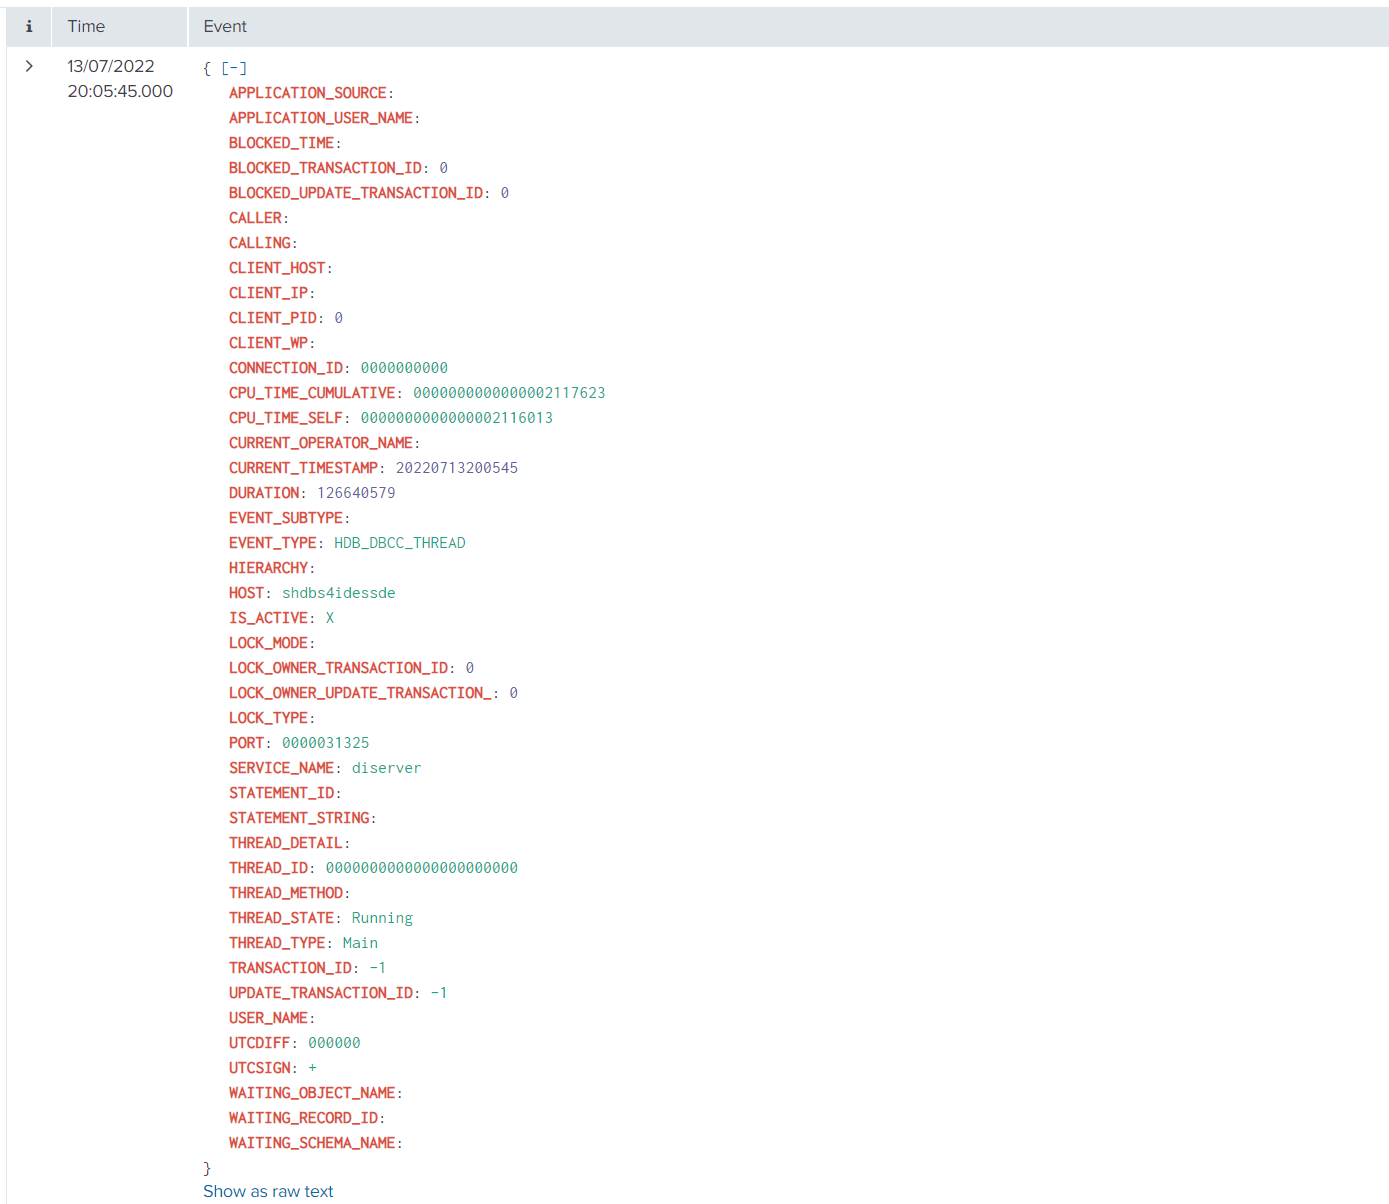Expand event details with the row chevron
The height and width of the screenshot is (1204, 1389).
coord(29,66)
